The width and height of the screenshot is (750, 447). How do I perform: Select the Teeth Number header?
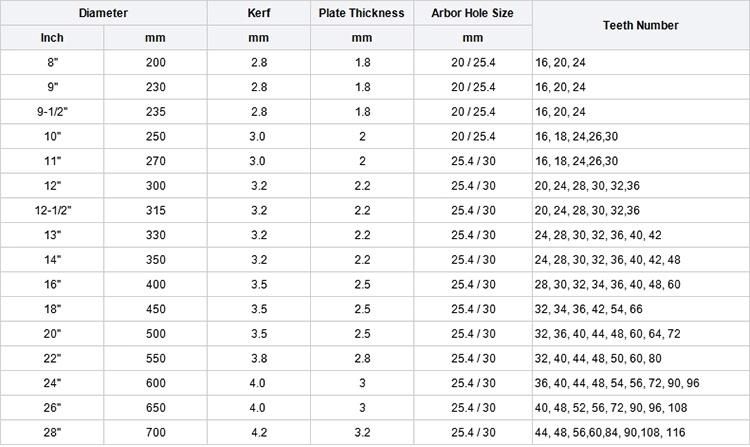[x=641, y=25]
